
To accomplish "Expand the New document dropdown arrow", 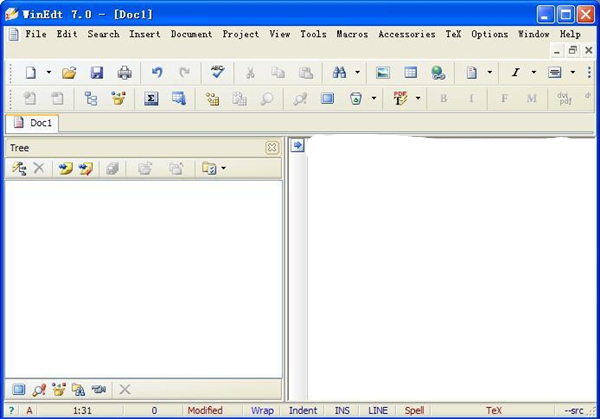I will 48,73.
